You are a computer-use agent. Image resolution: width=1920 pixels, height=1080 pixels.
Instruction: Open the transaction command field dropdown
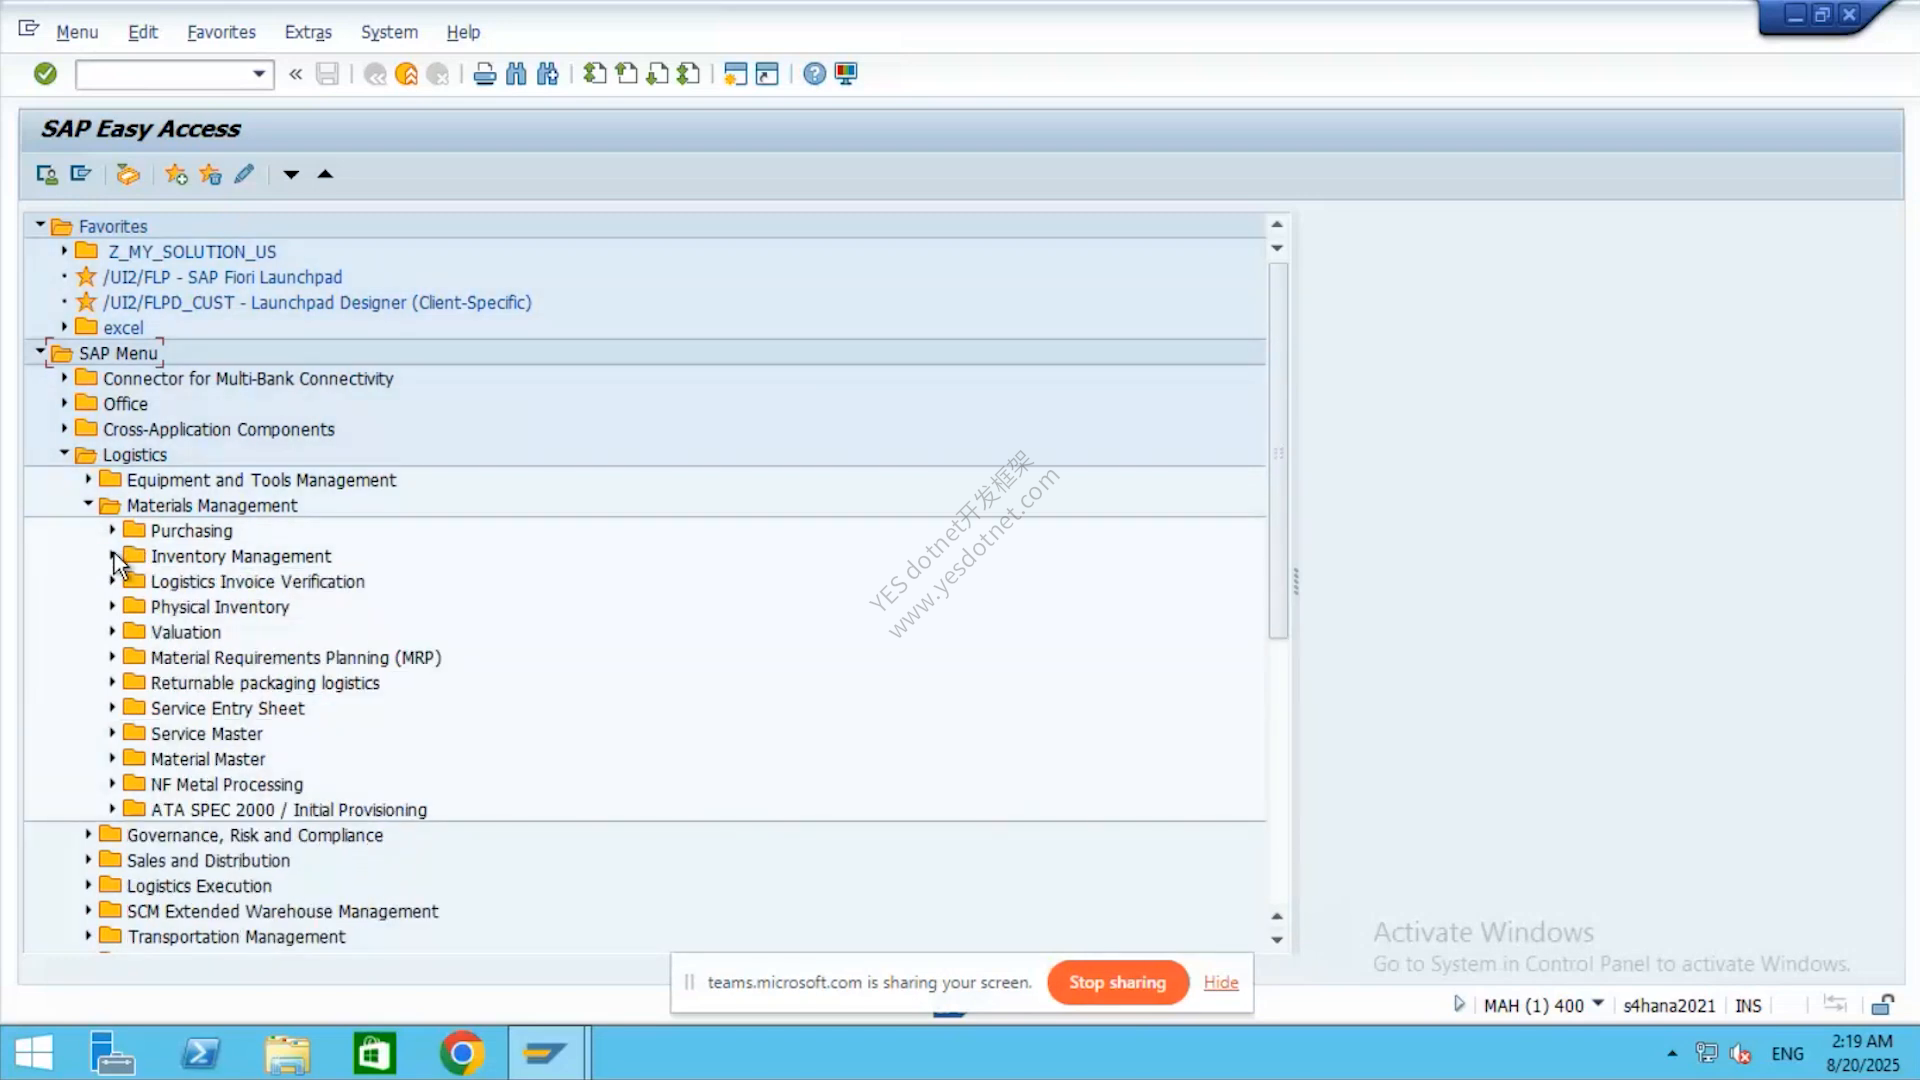point(259,74)
